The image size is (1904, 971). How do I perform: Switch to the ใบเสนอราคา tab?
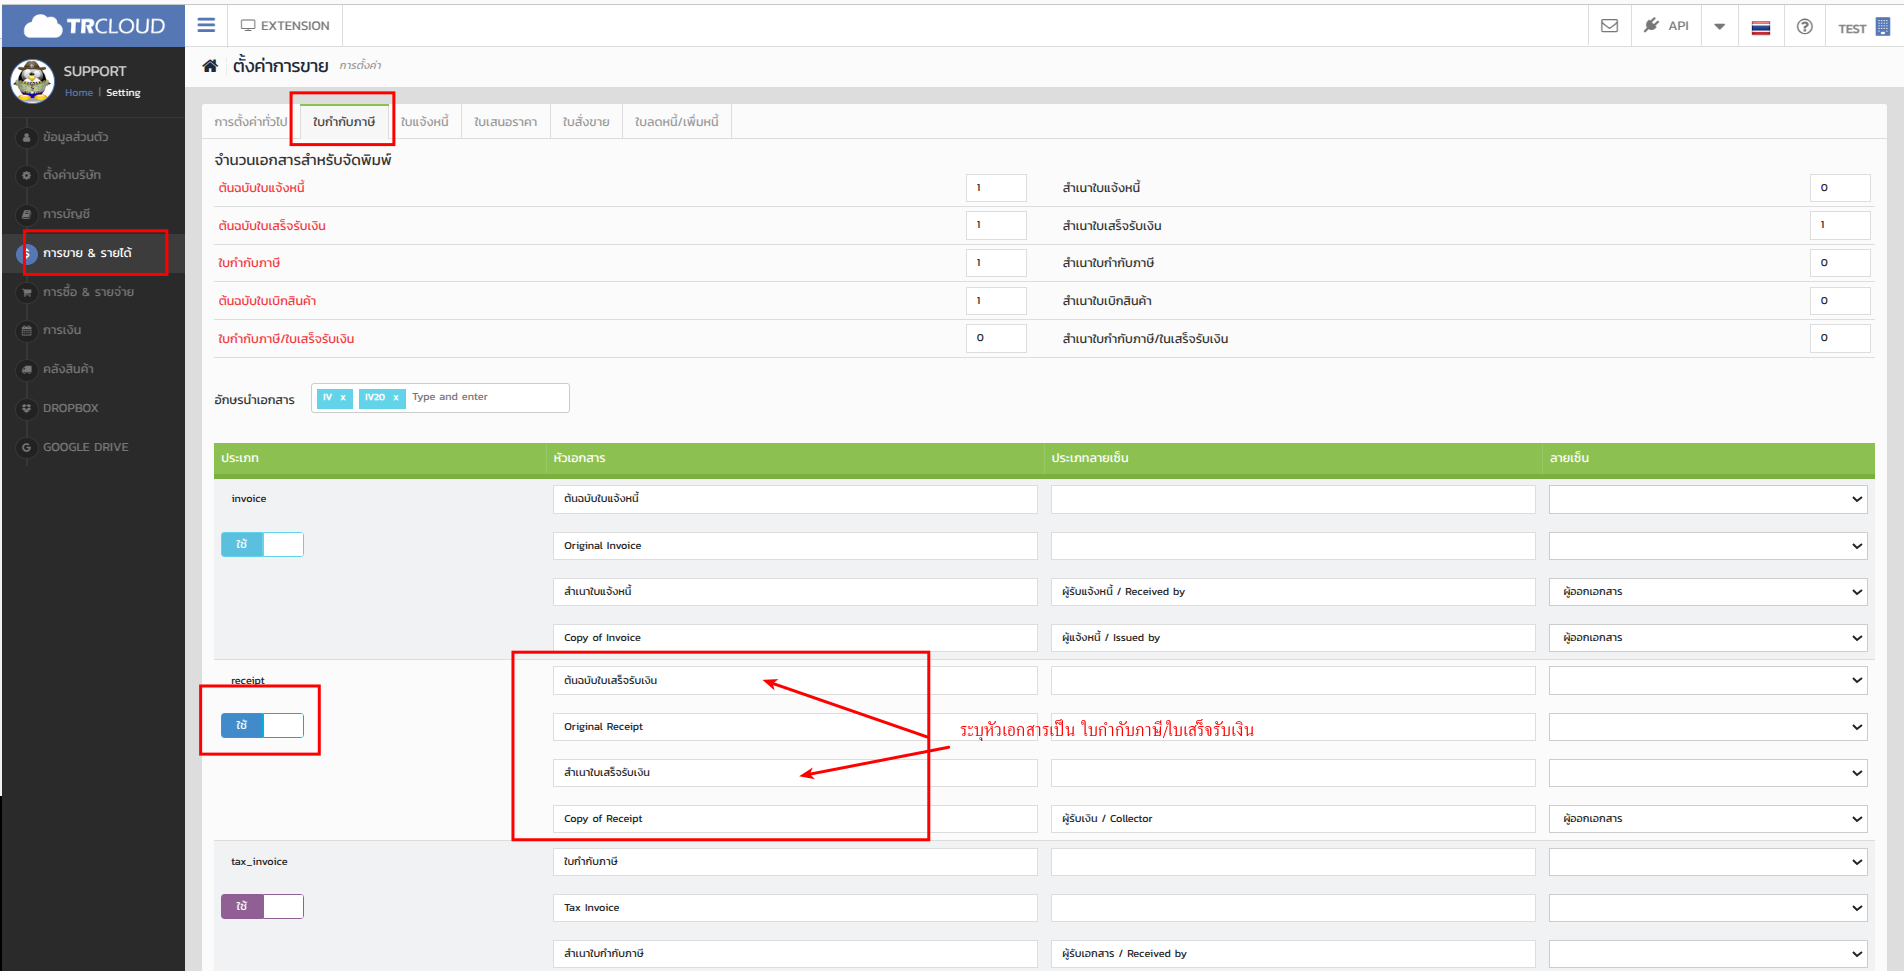tap(505, 122)
